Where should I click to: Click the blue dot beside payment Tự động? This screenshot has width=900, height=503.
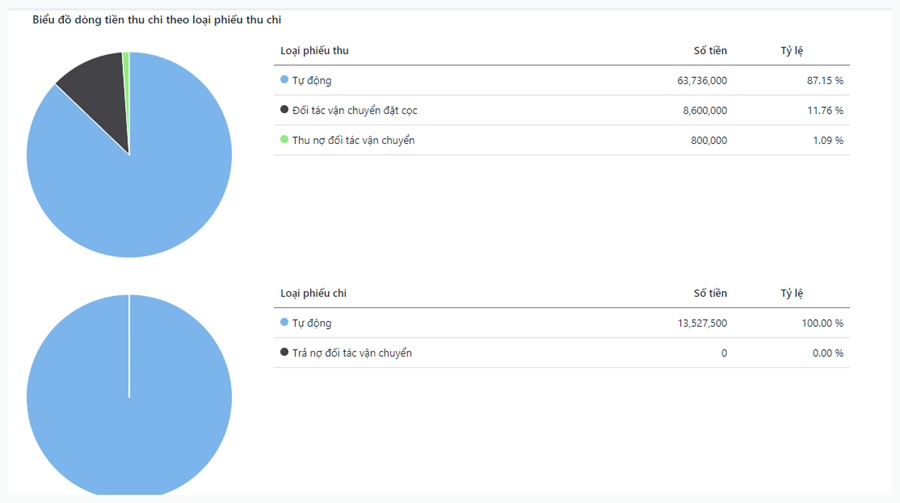point(285,323)
